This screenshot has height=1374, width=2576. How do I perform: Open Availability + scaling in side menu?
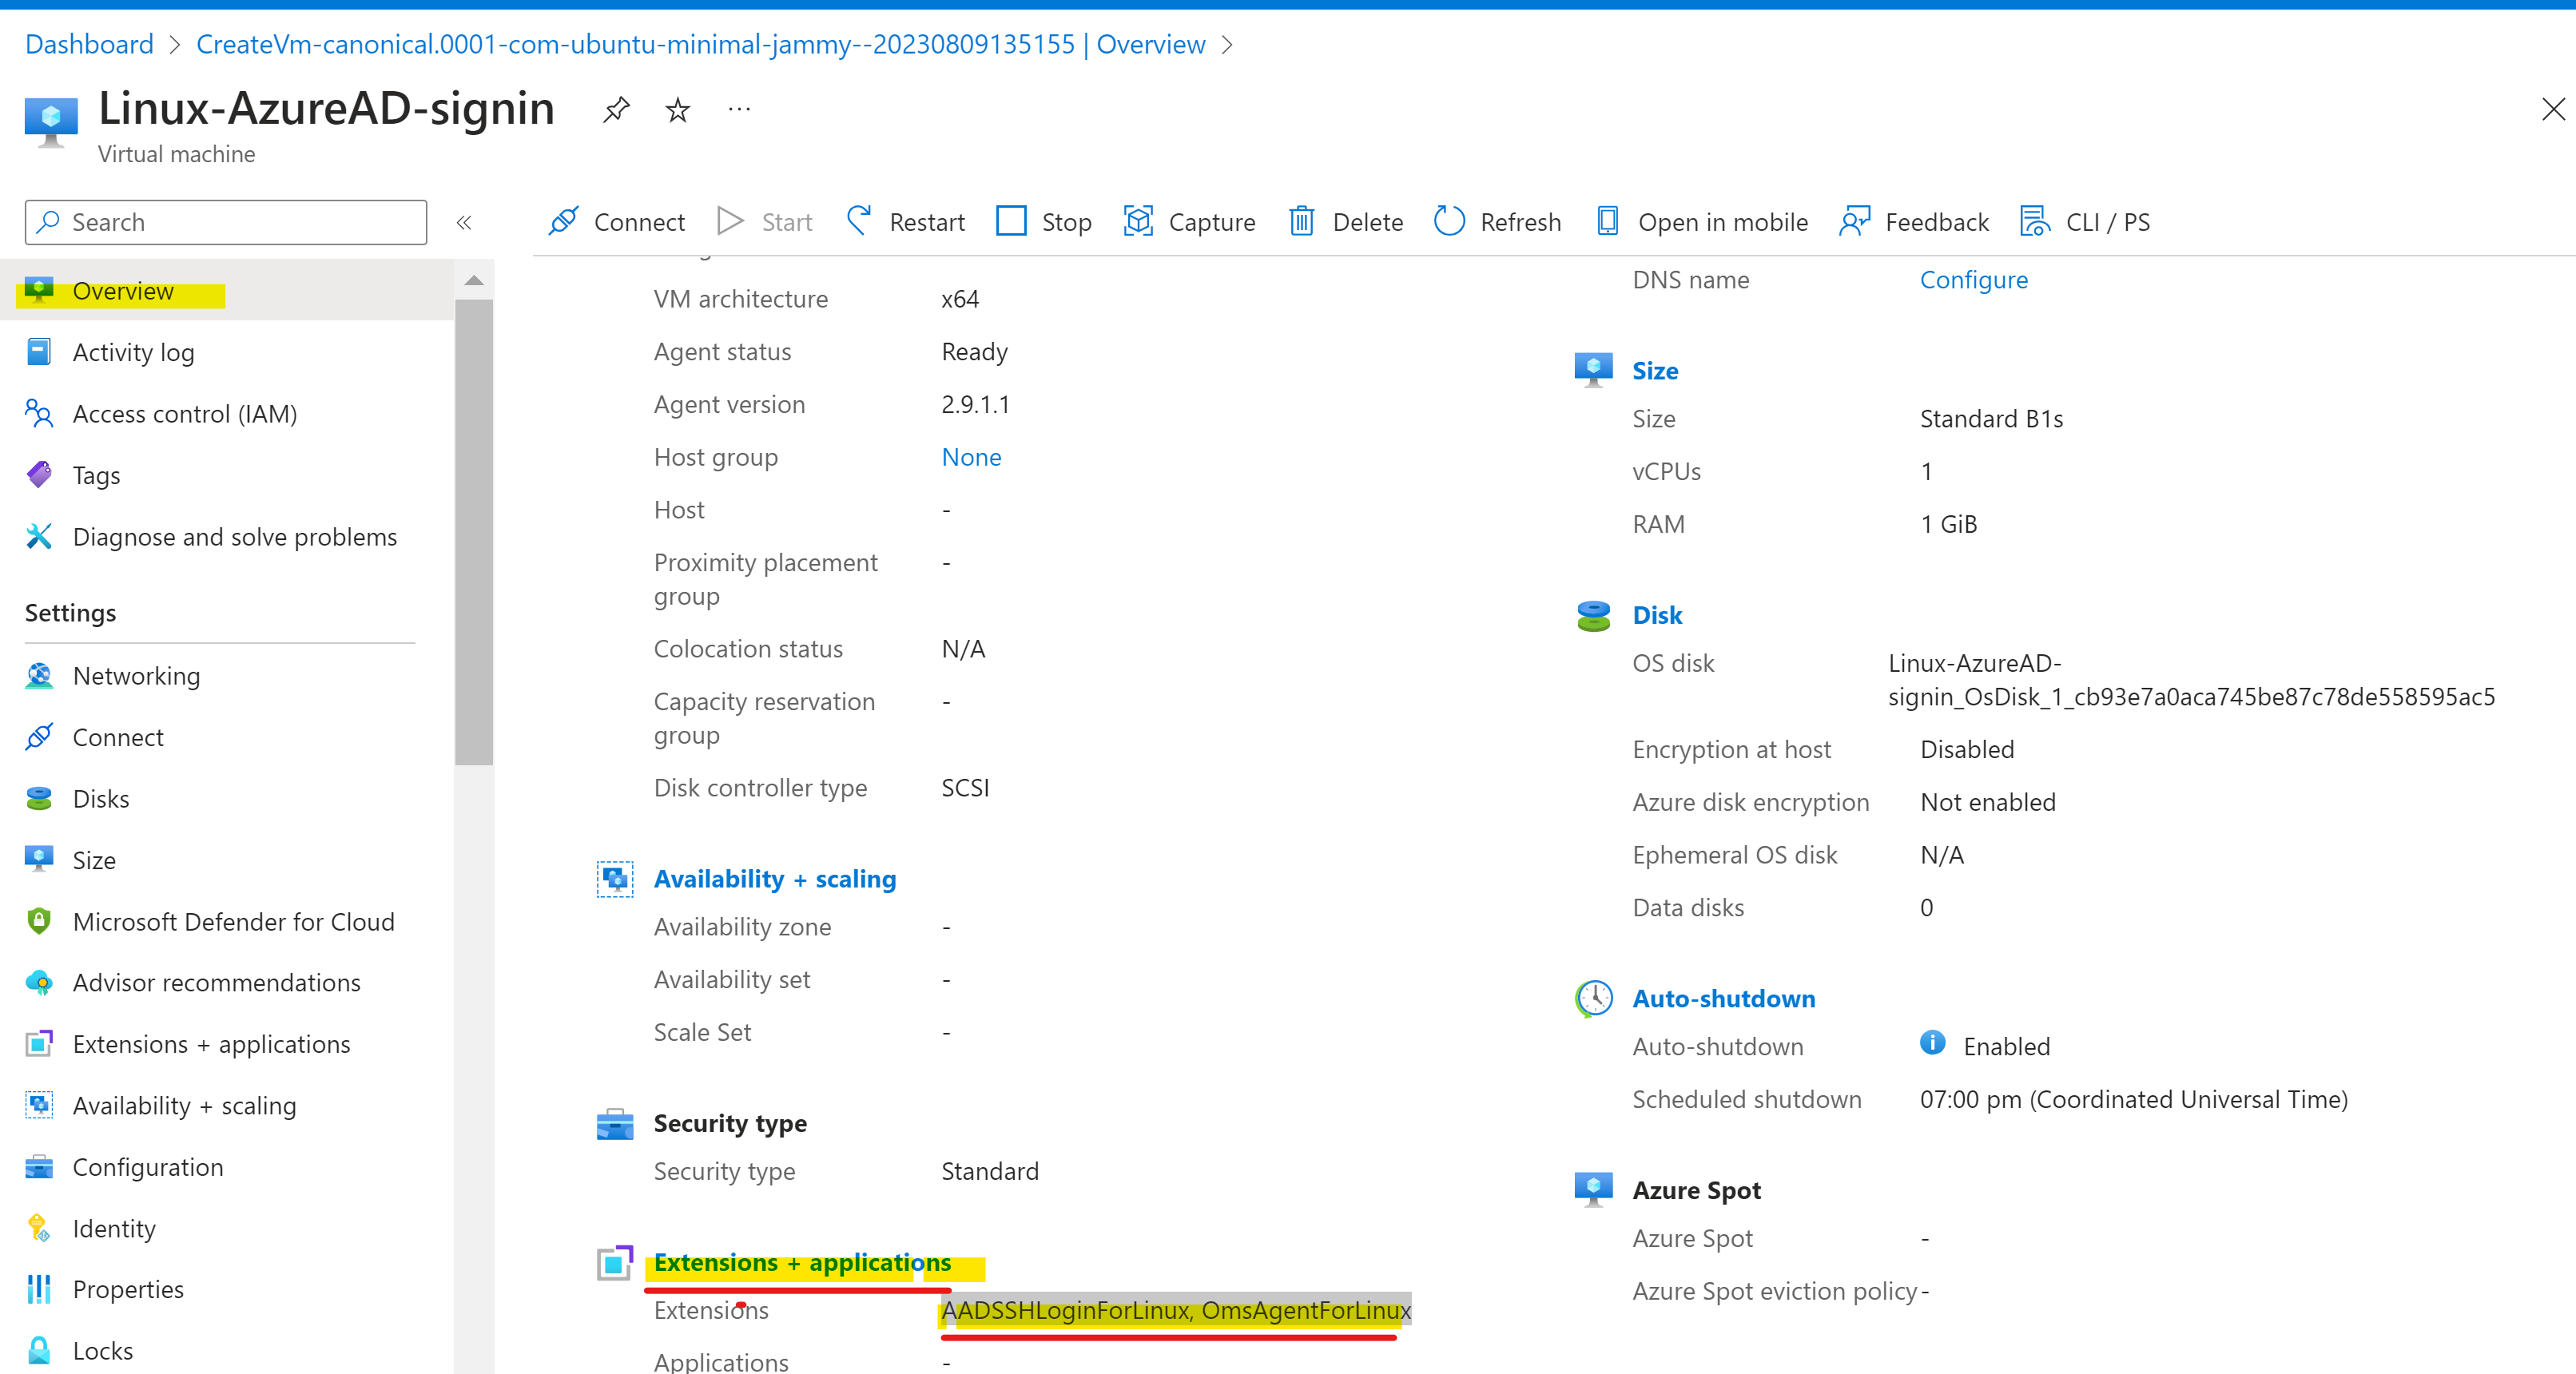(227, 1106)
